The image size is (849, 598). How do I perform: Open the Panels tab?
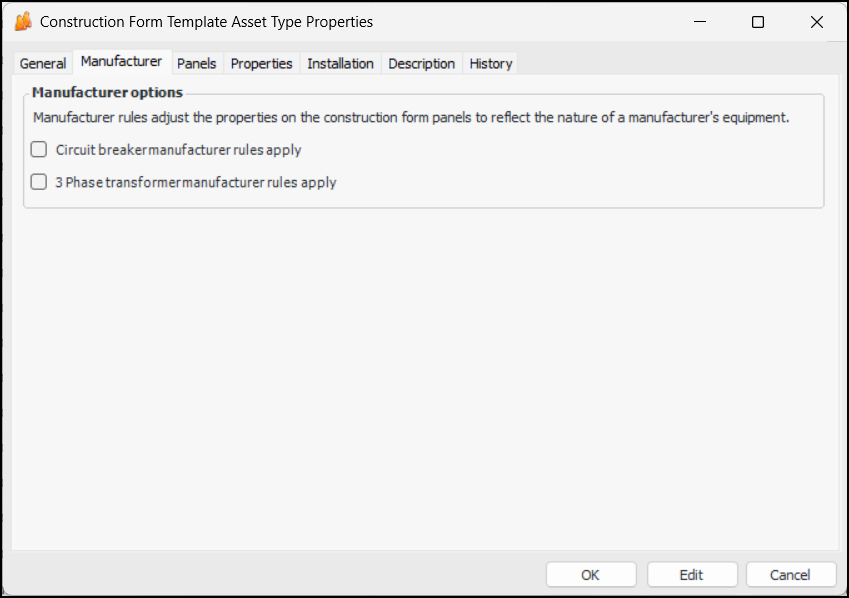[x=197, y=63]
